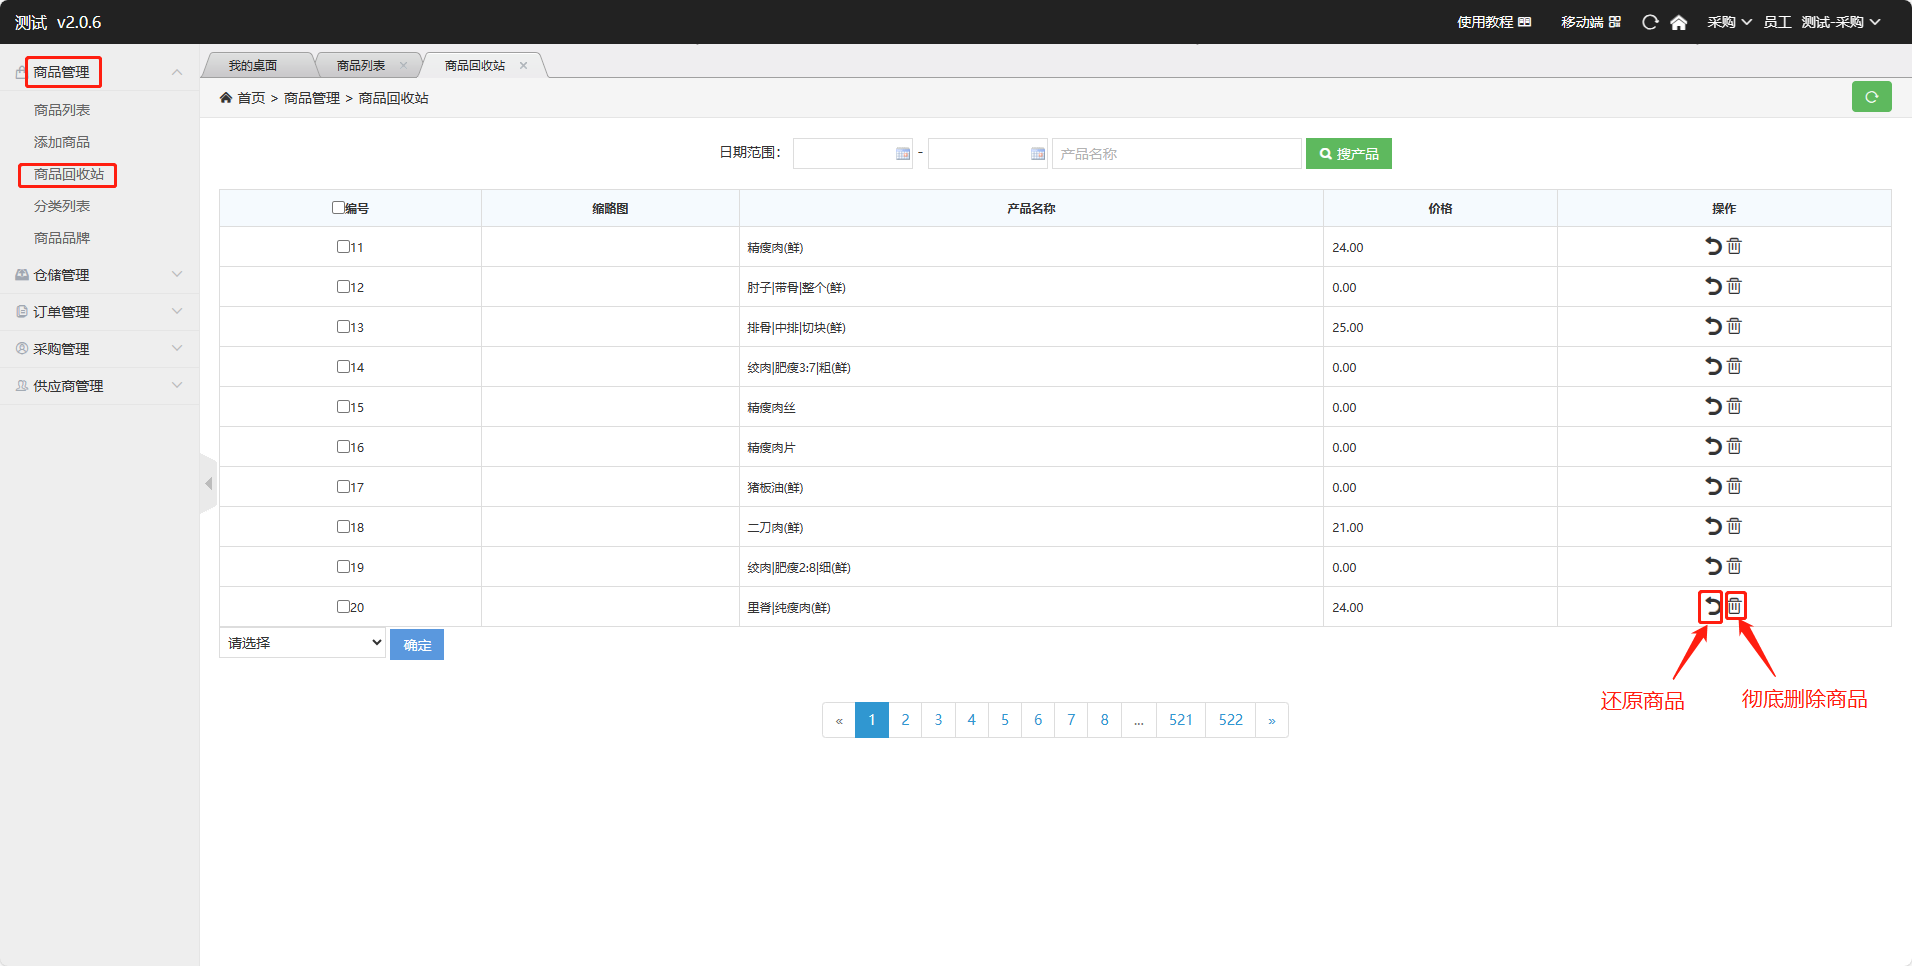Click trash icon for 二刀肉(鲜) row
Screen dimensions: 1912x966
1734,527
